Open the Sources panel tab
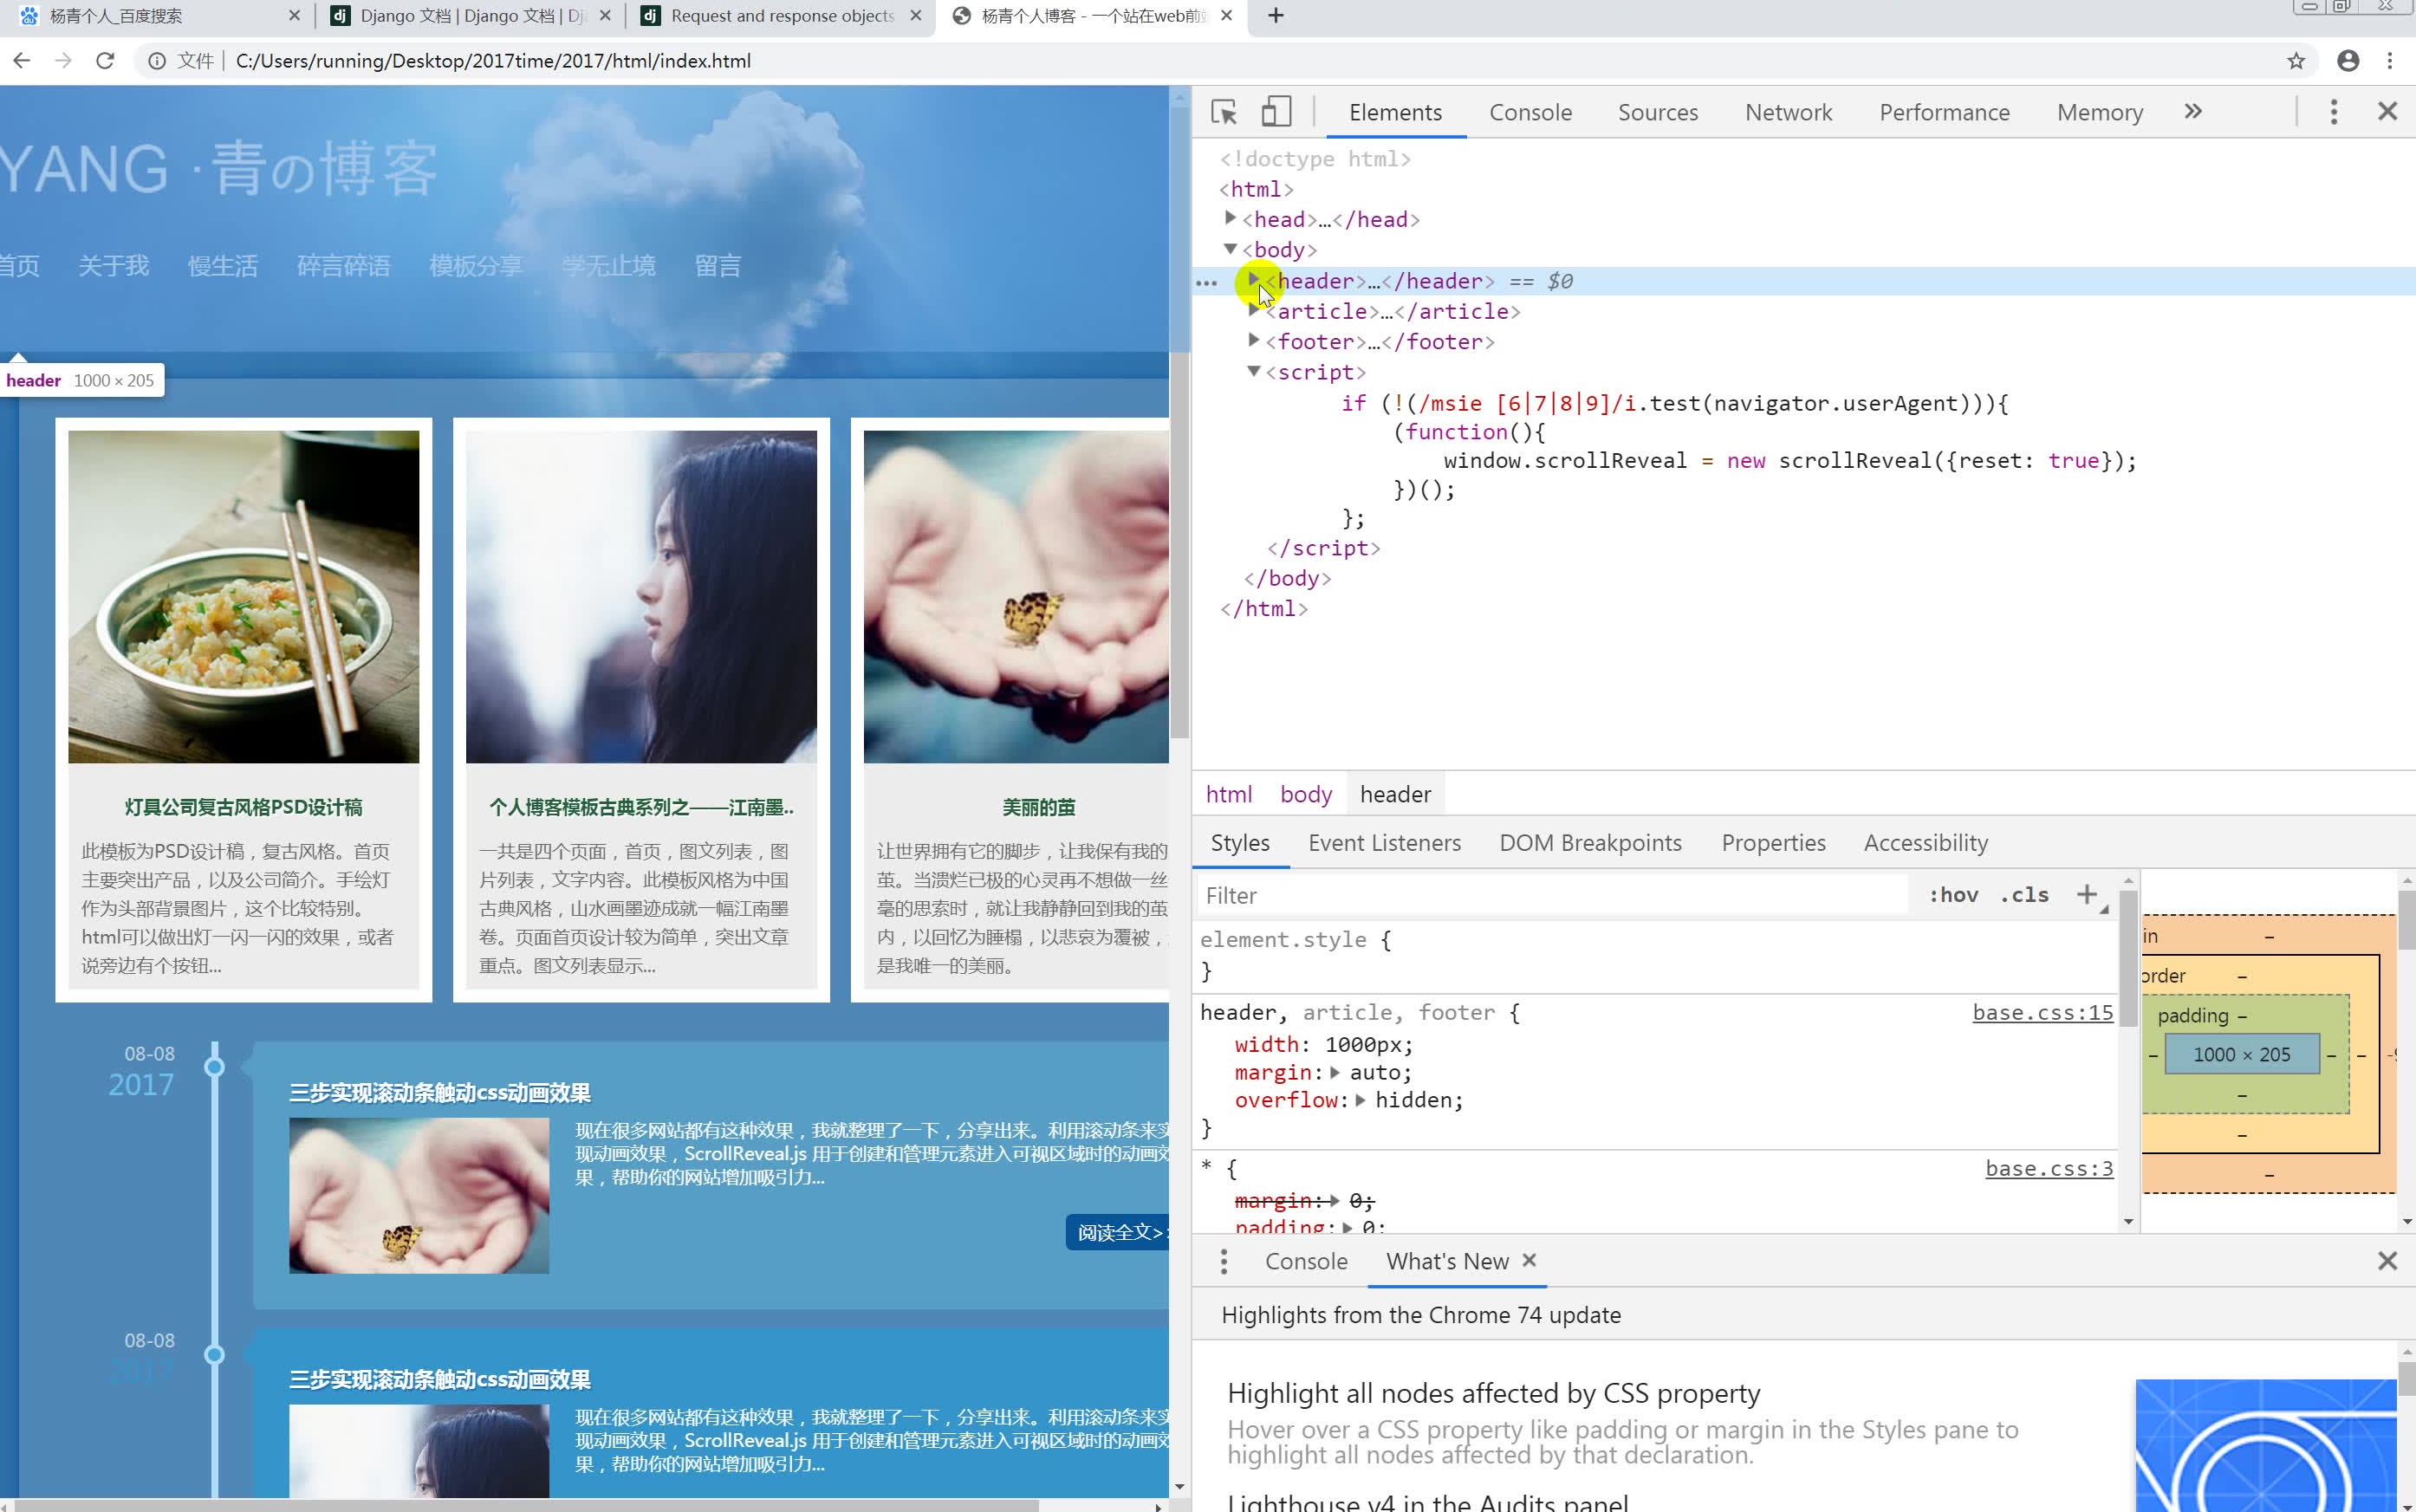2416x1512 pixels. point(1658,112)
